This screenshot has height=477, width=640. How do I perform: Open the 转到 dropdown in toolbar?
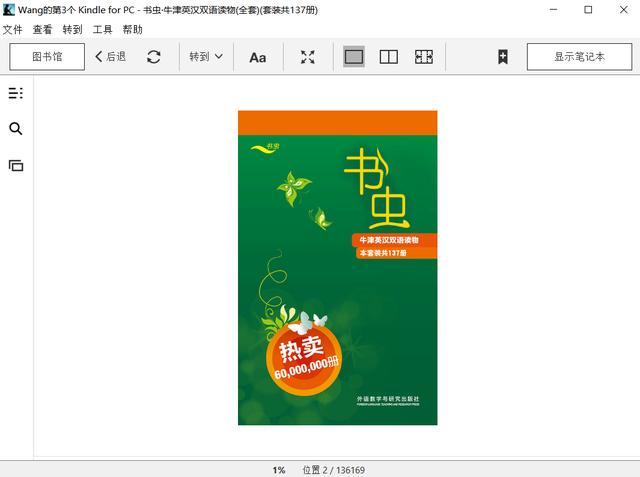[x=206, y=57]
